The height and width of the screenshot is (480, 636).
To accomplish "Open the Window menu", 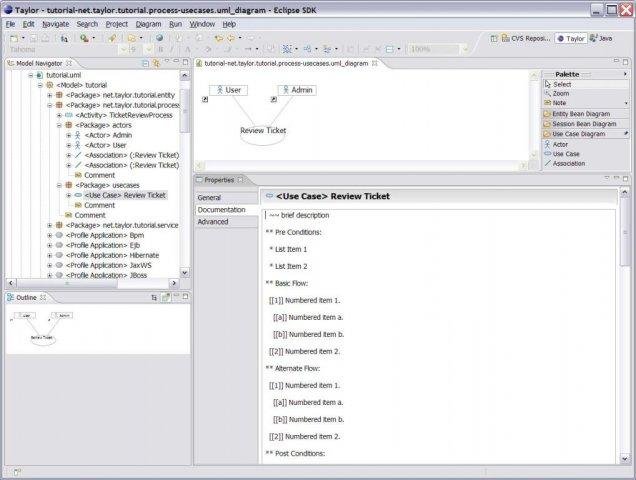I will pyautogui.click(x=202, y=24).
